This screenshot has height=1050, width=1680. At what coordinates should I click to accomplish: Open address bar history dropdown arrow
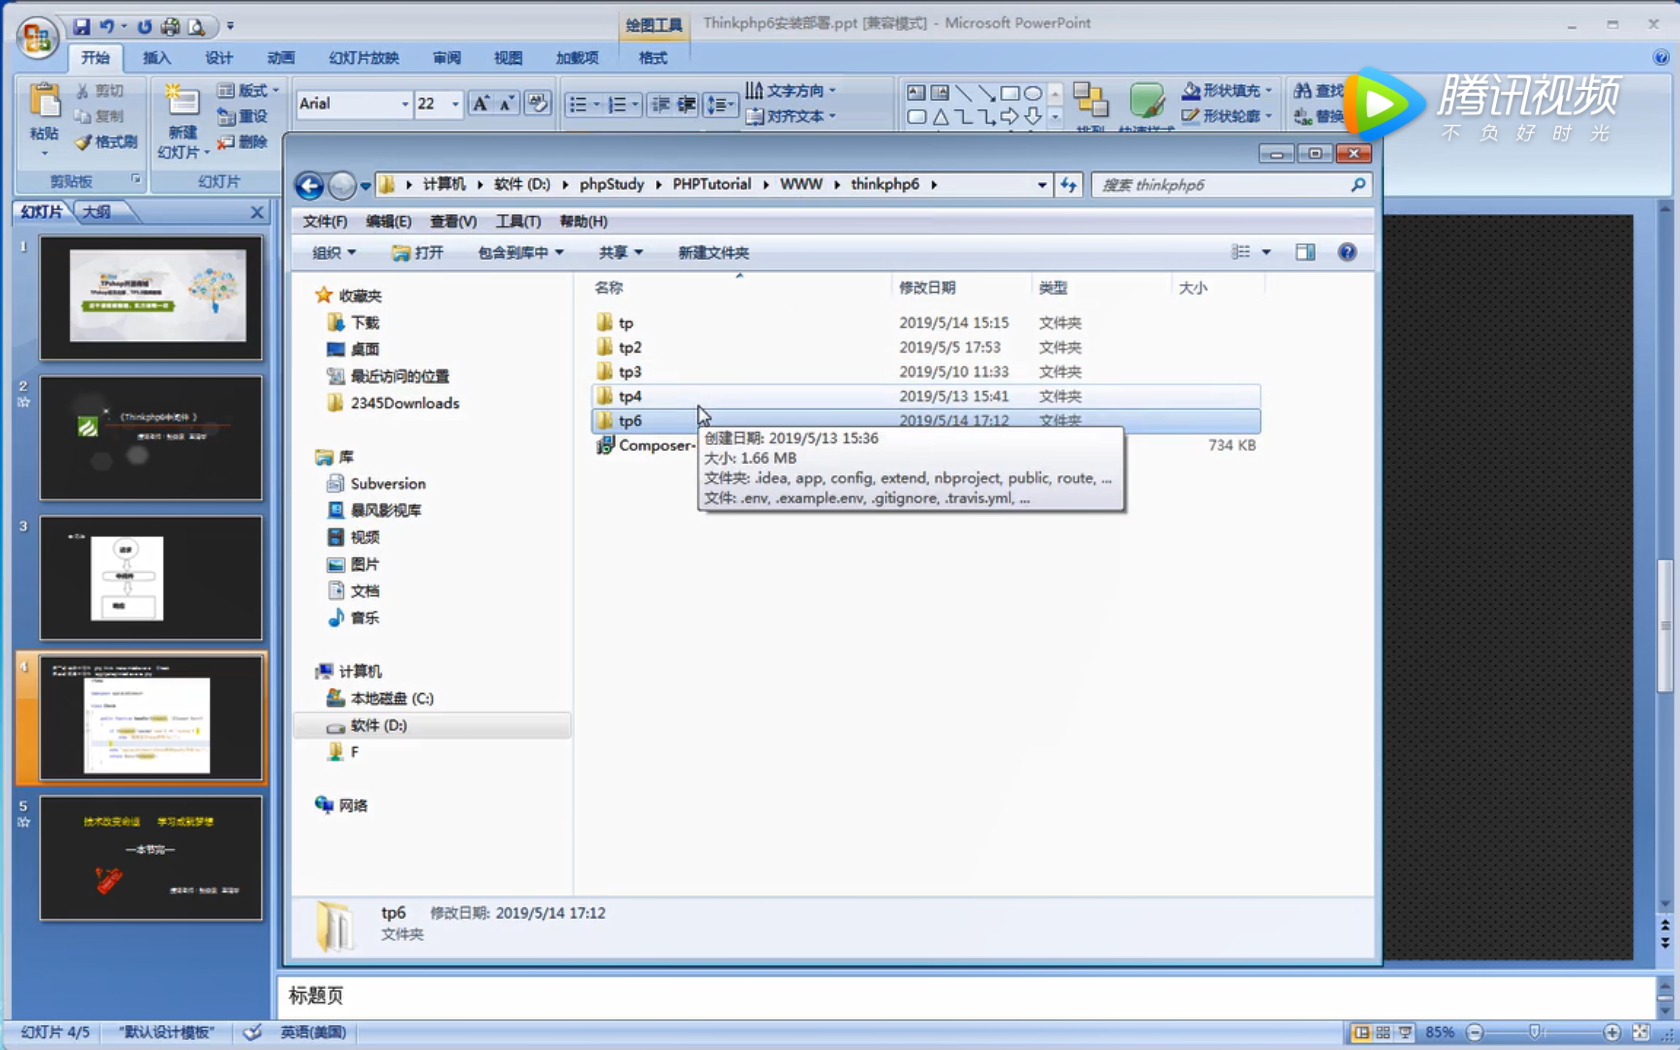[1042, 185]
